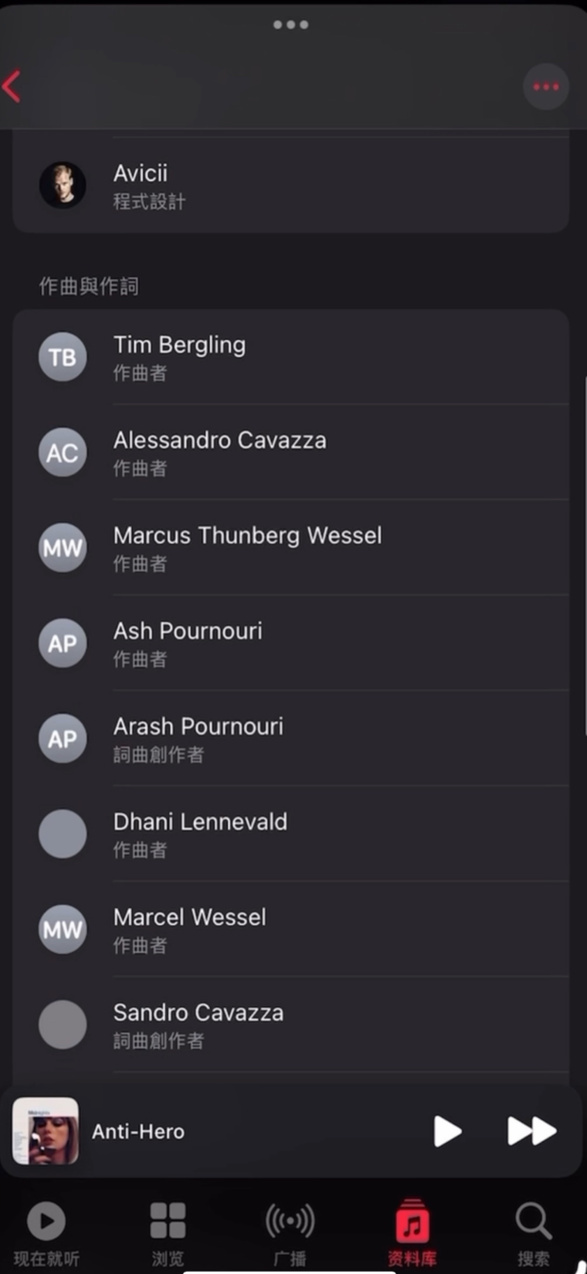Tap the three-dot grabber at top

(291, 24)
